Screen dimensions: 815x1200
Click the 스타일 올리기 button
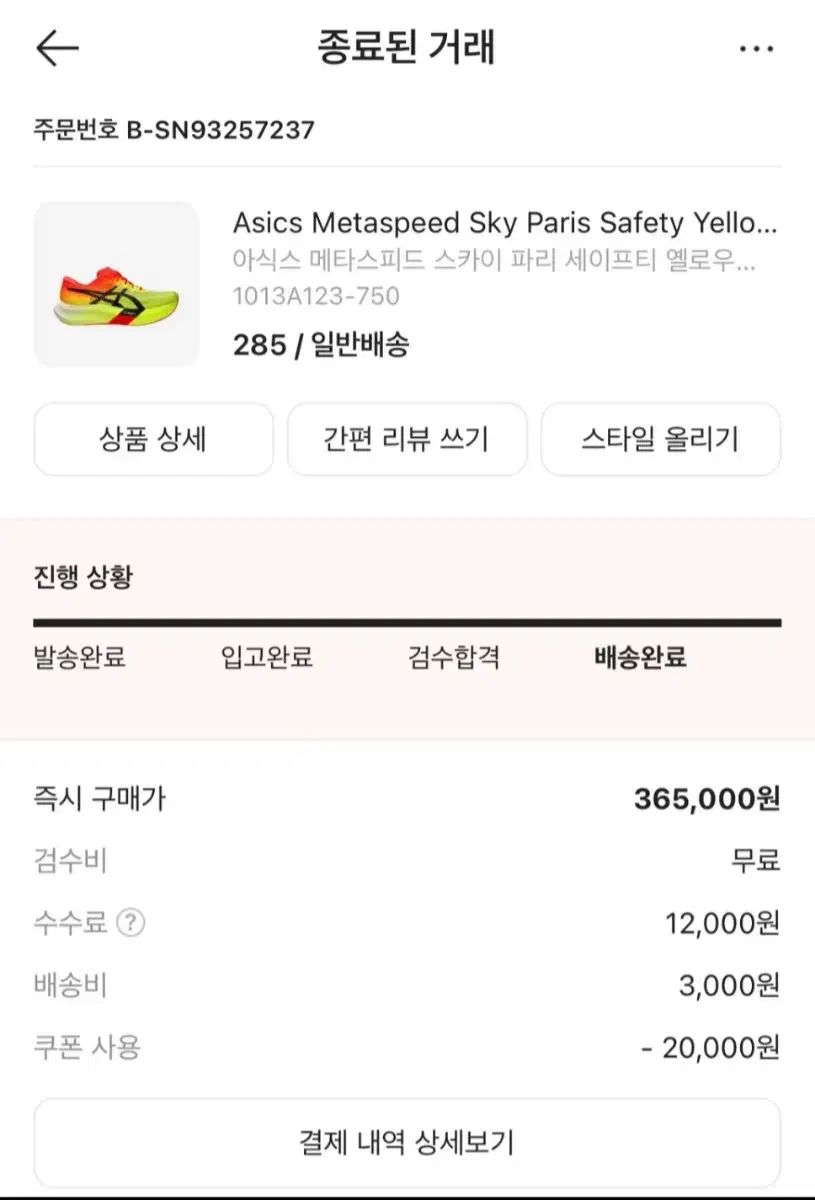coord(661,439)
